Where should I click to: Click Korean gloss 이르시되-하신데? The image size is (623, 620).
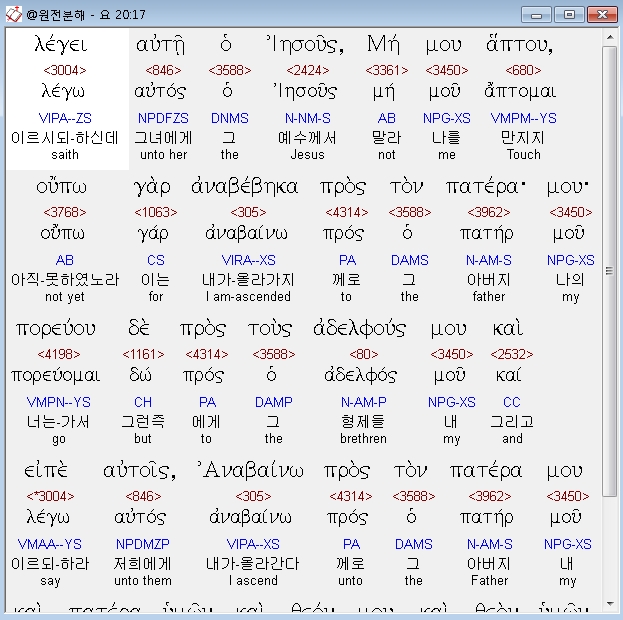click(65, 138)
